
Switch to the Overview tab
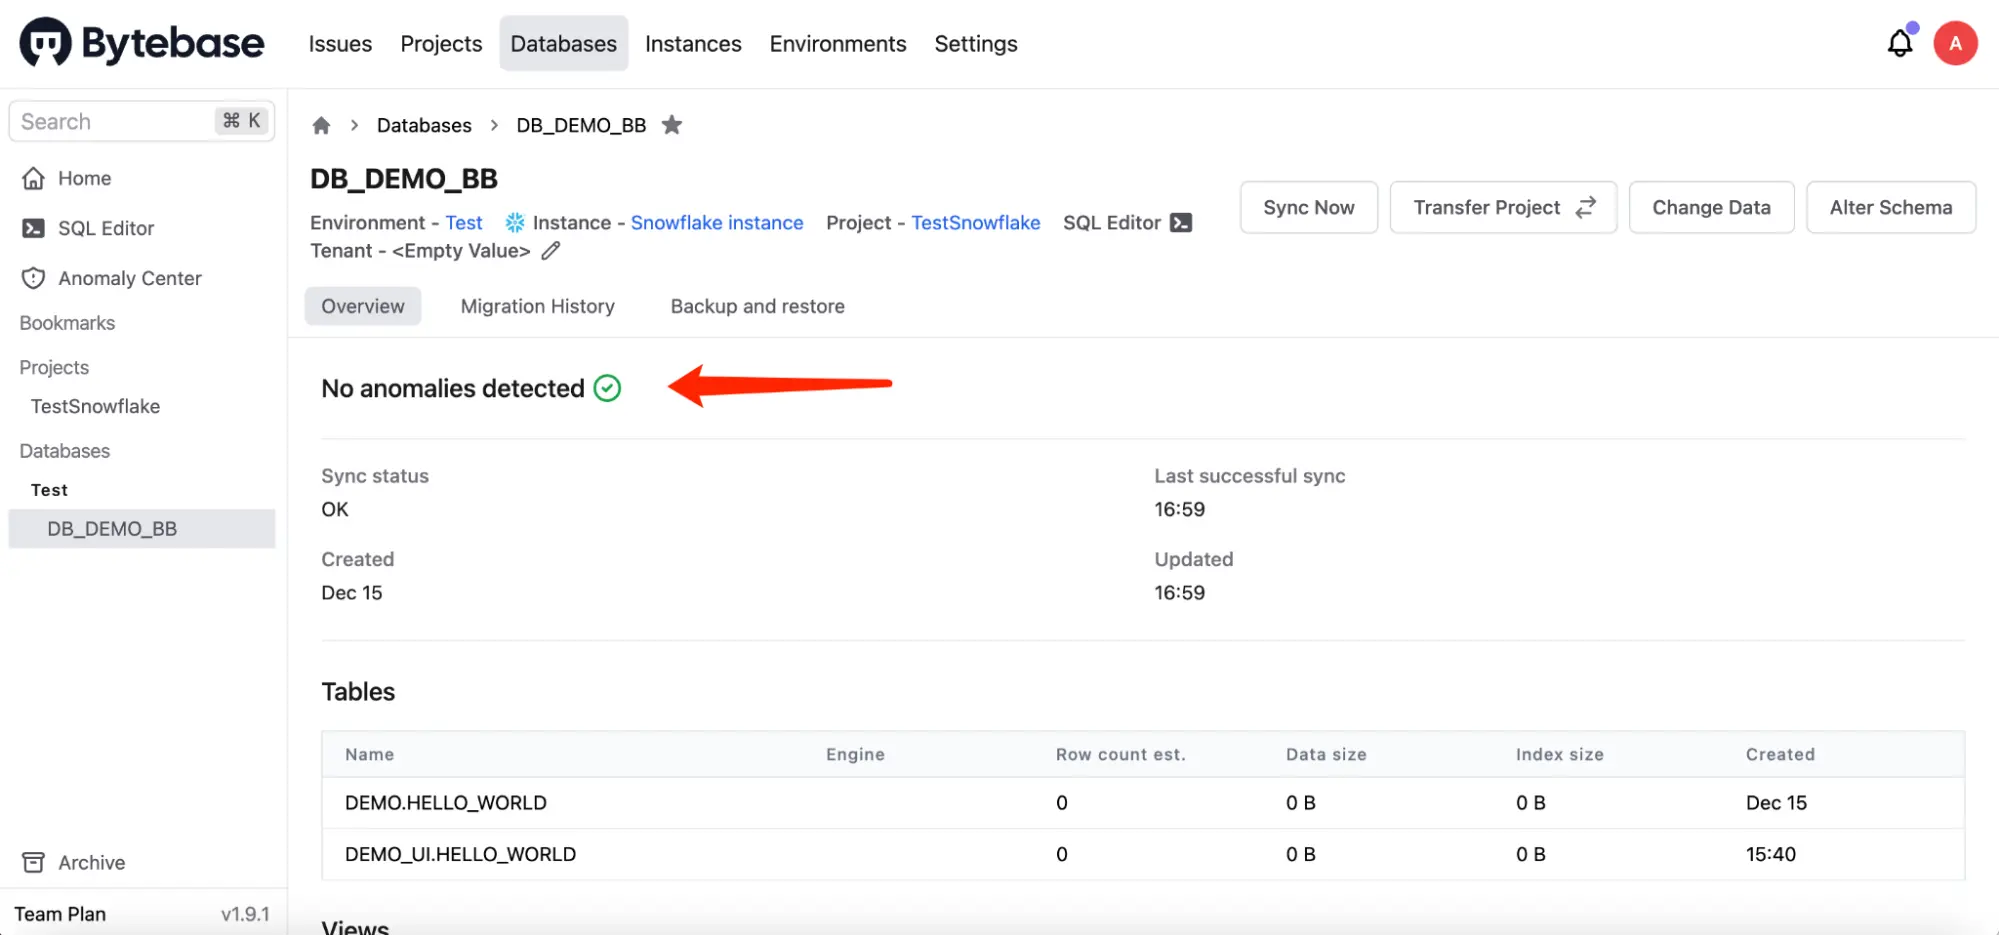click(x=363, y=306)
